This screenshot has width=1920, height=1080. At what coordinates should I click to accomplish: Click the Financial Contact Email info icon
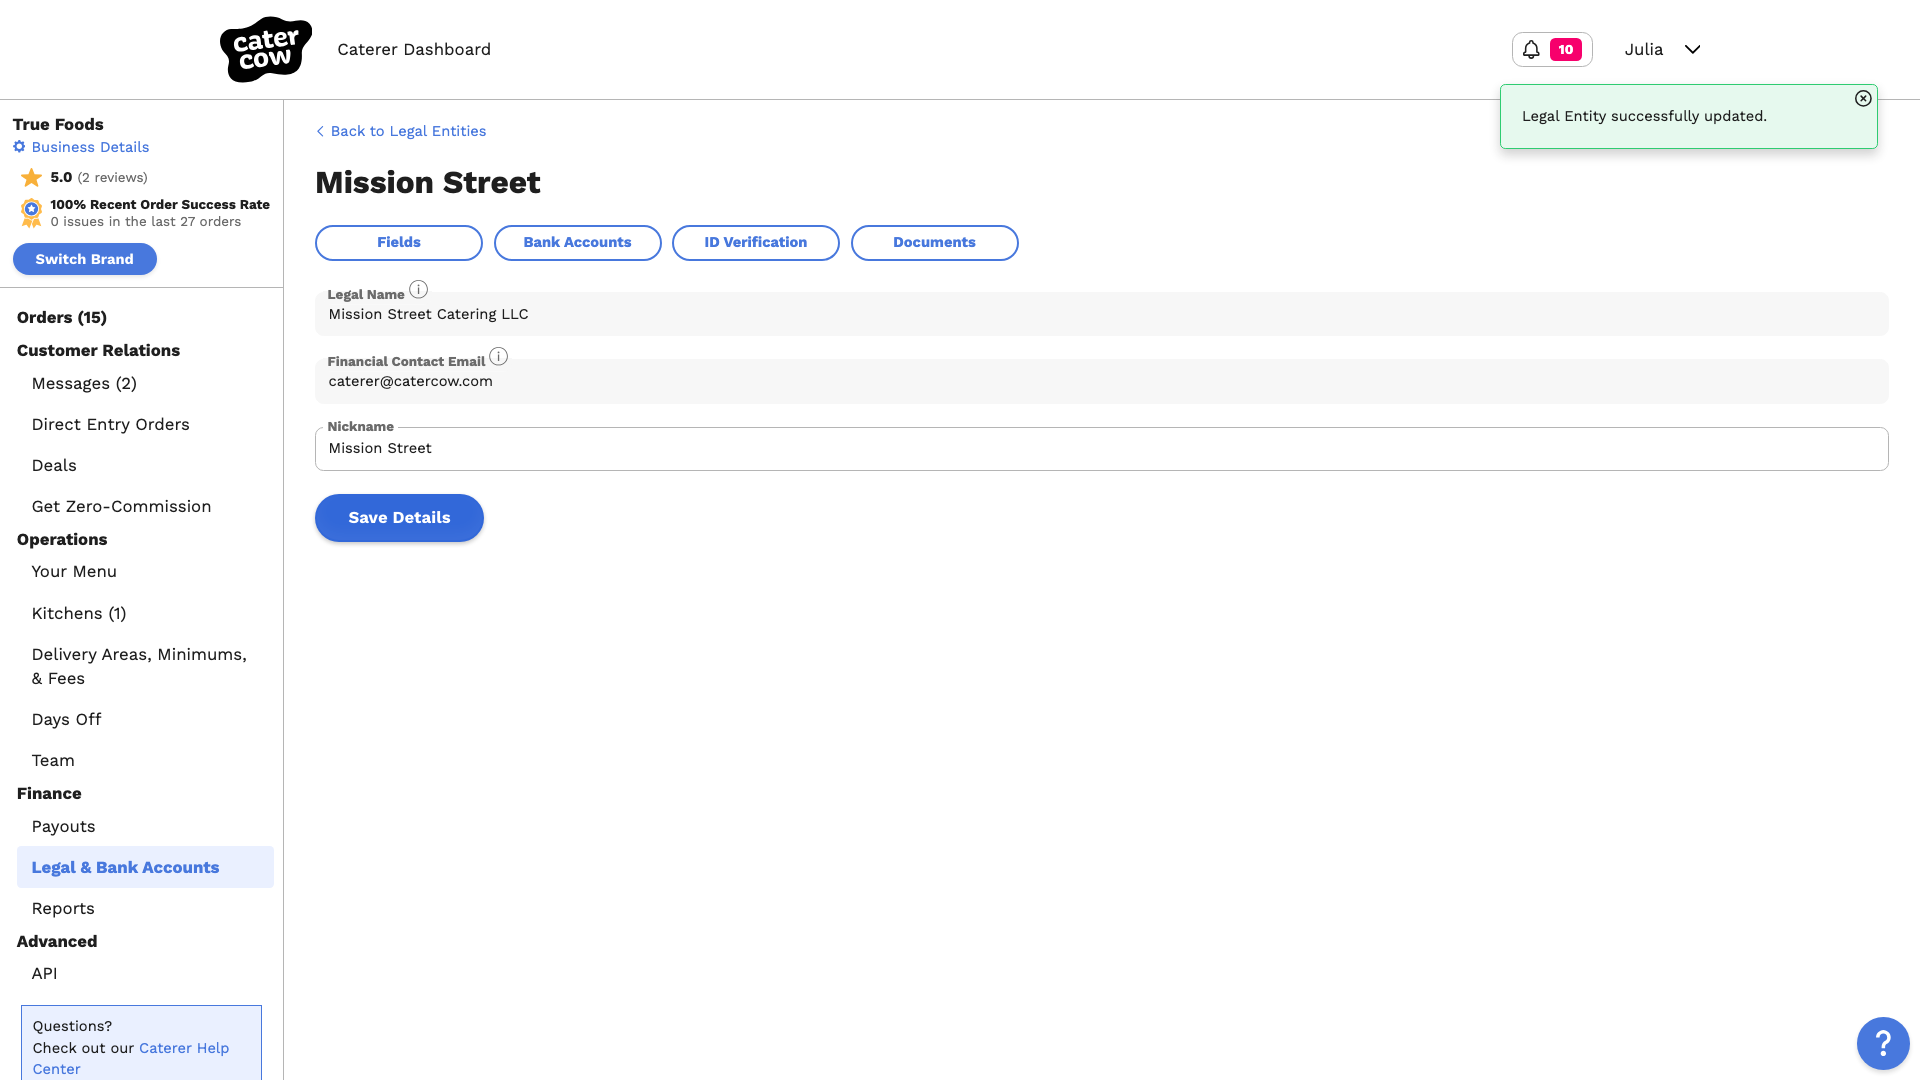(x=498, y=356)
